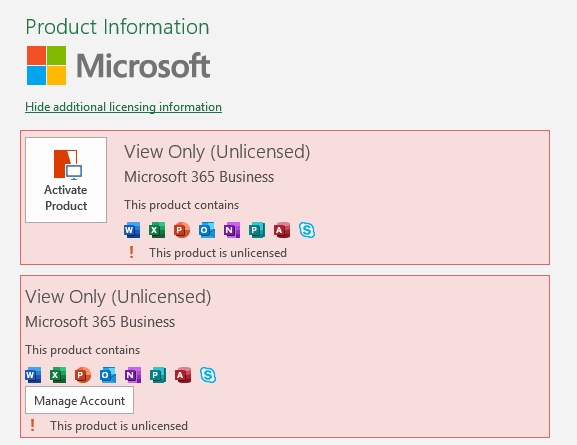This screenshot has width=577, height=445.
Task: Click View Only (Unlicensed) heading in second panel
Action: [x=118, y=297]
